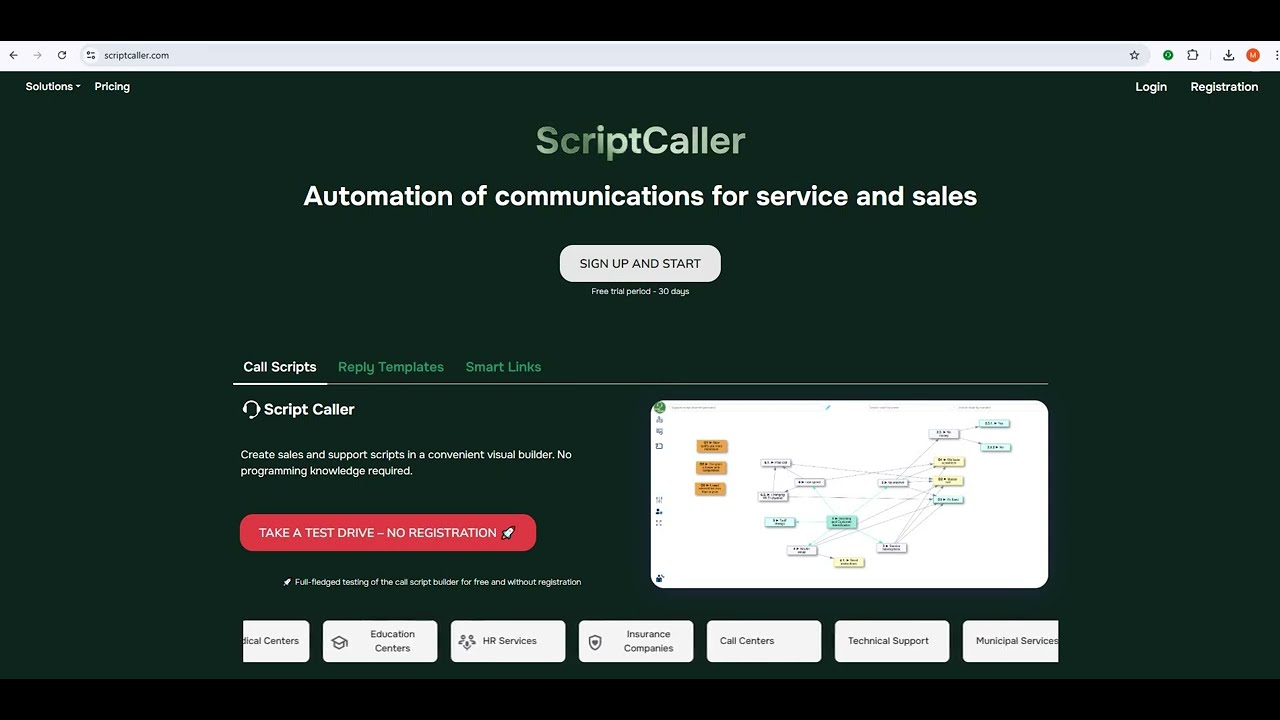Select the Medical Centers card
The height and width of the screenshot is (720, 1280).
tap(276, 641)
